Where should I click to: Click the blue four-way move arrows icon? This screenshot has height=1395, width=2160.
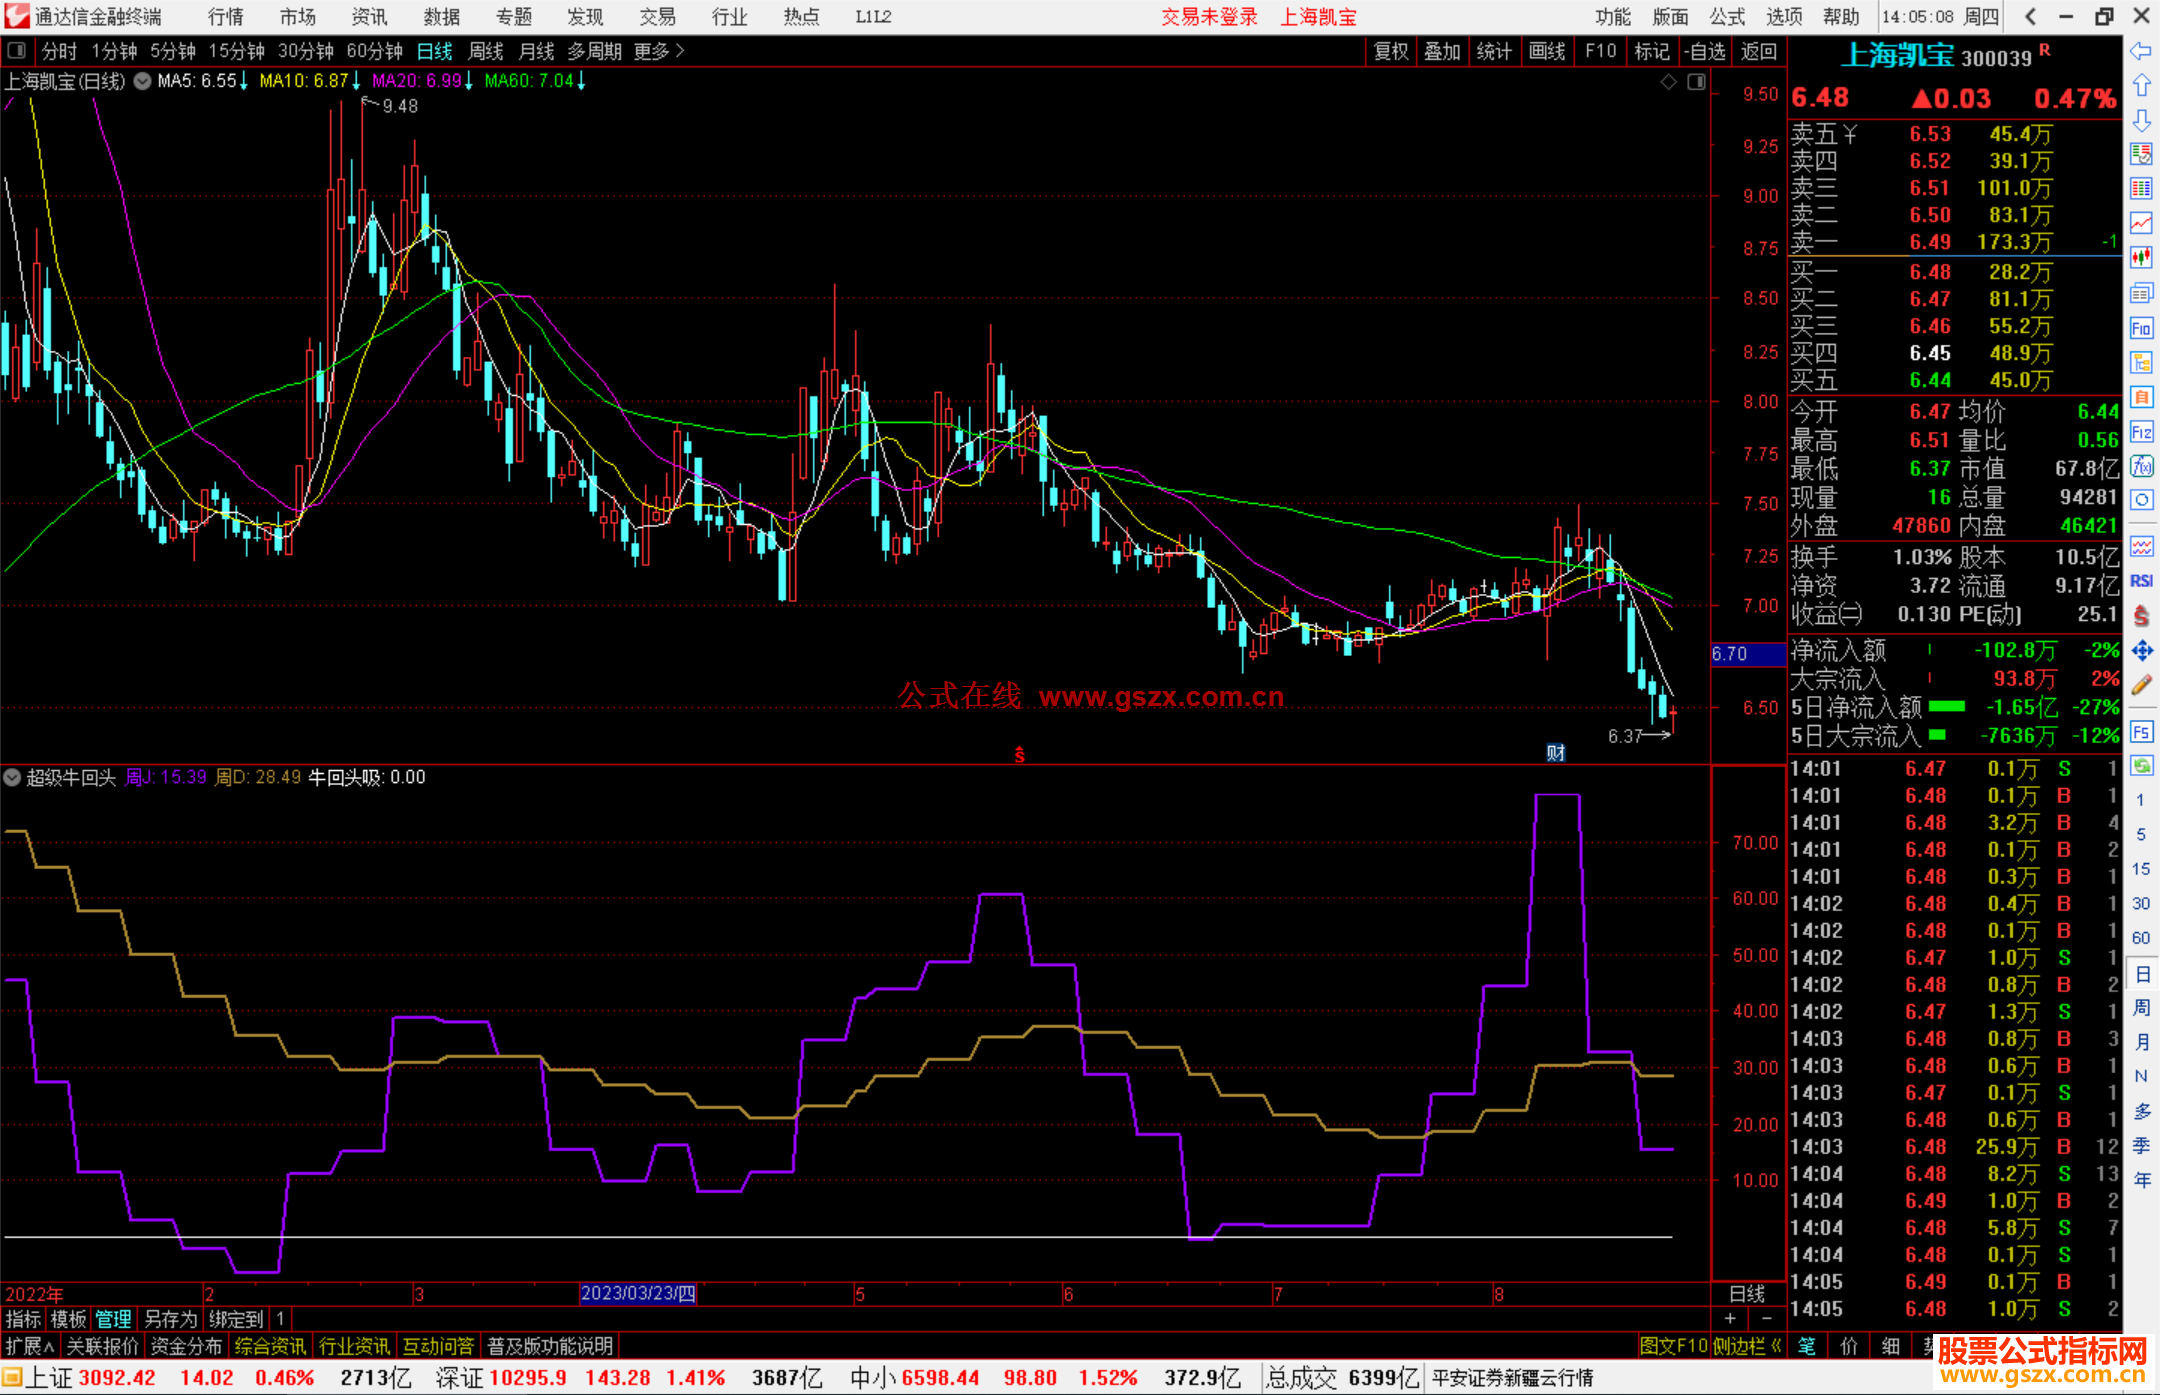(x=2141, y=651)
